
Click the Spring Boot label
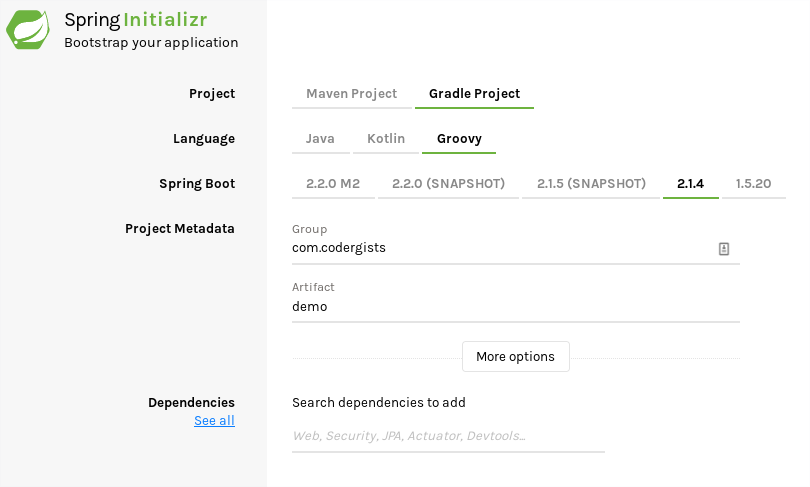pyautogui.click(x=197, y=184)
